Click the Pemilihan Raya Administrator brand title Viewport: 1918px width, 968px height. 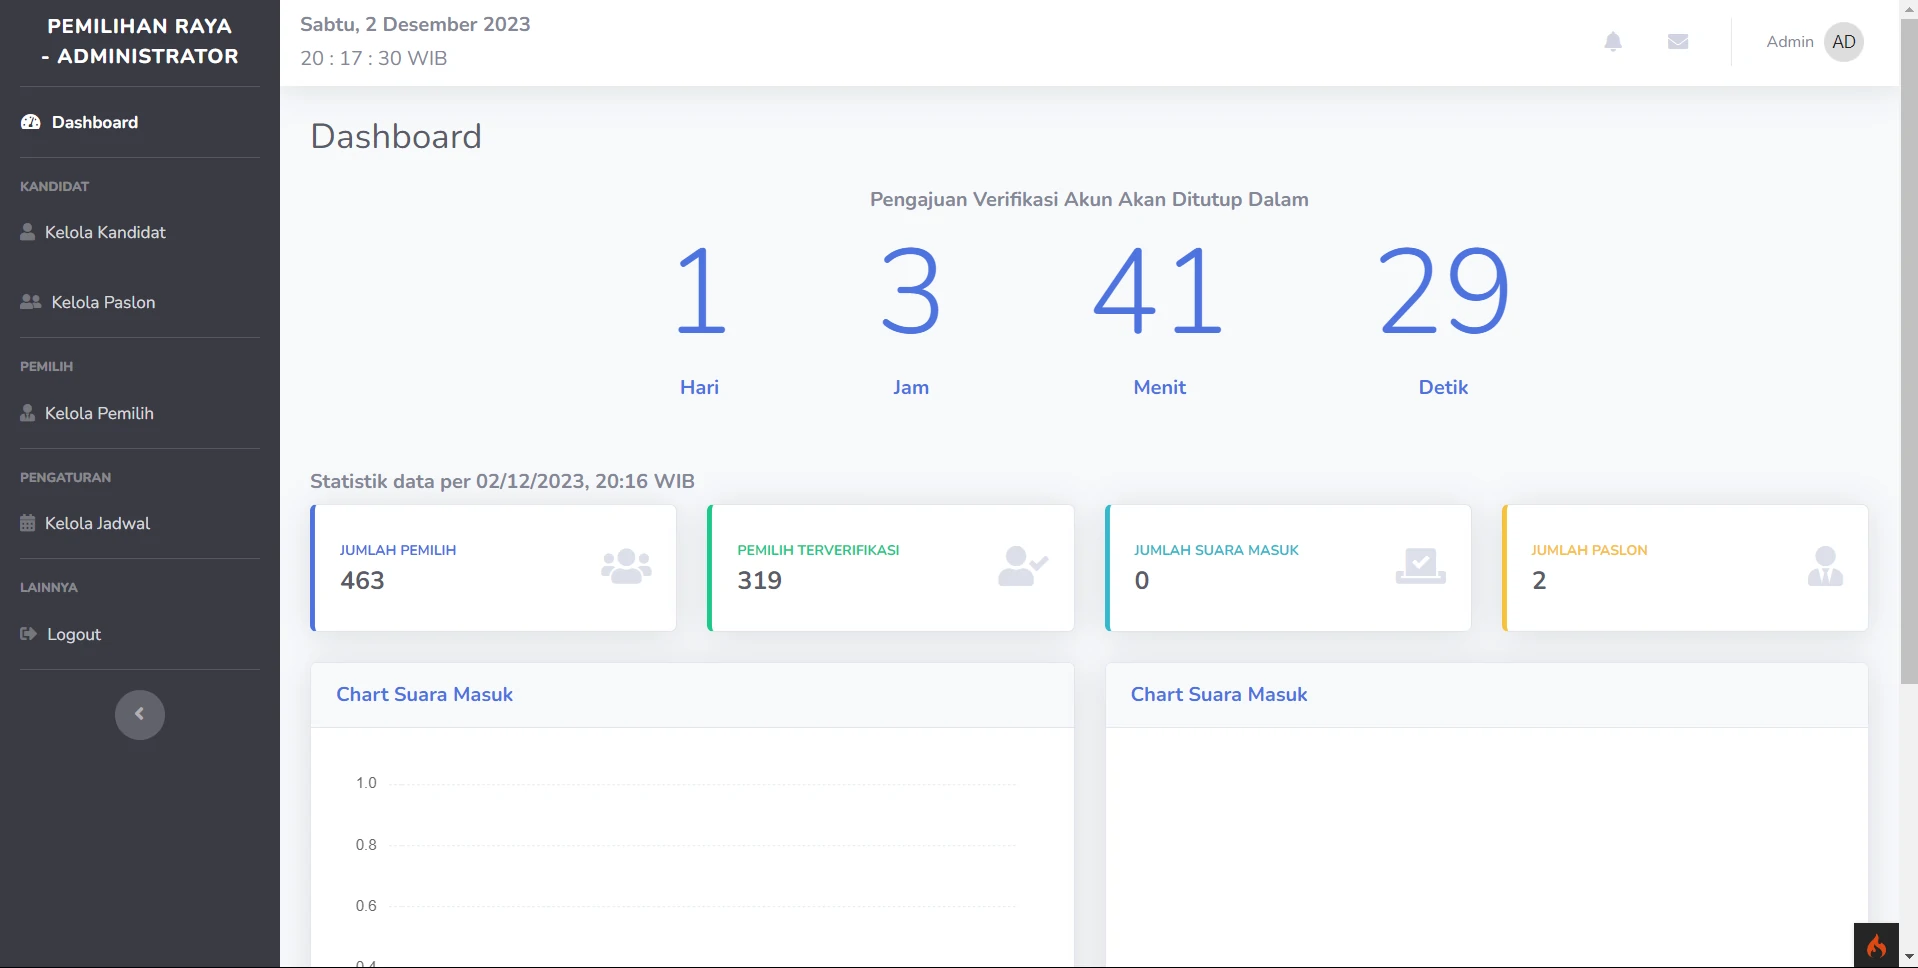140,42
